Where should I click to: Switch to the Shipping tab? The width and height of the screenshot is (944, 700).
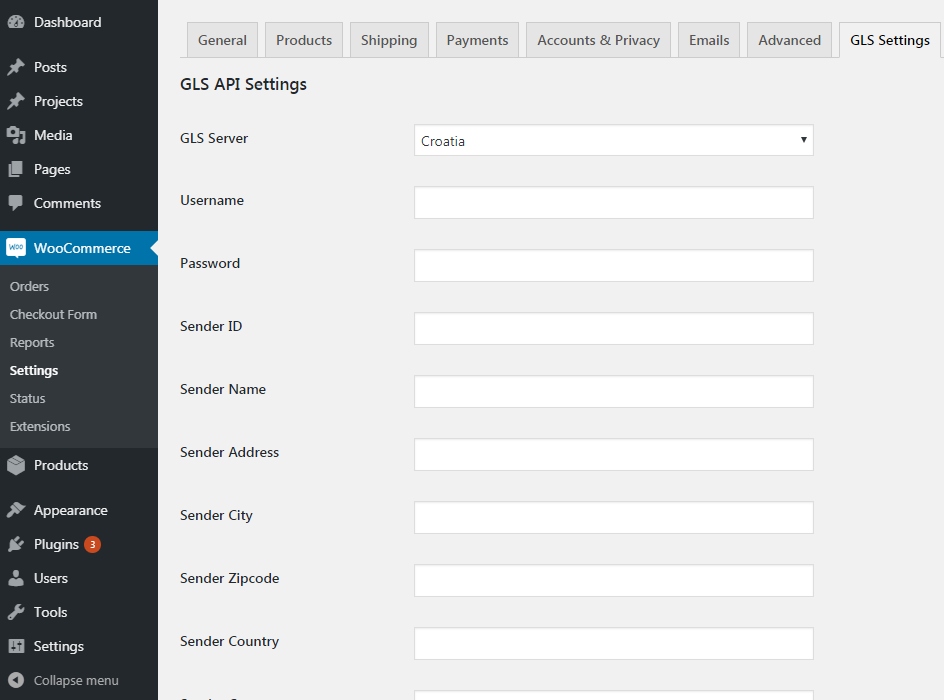click(389, 40)
